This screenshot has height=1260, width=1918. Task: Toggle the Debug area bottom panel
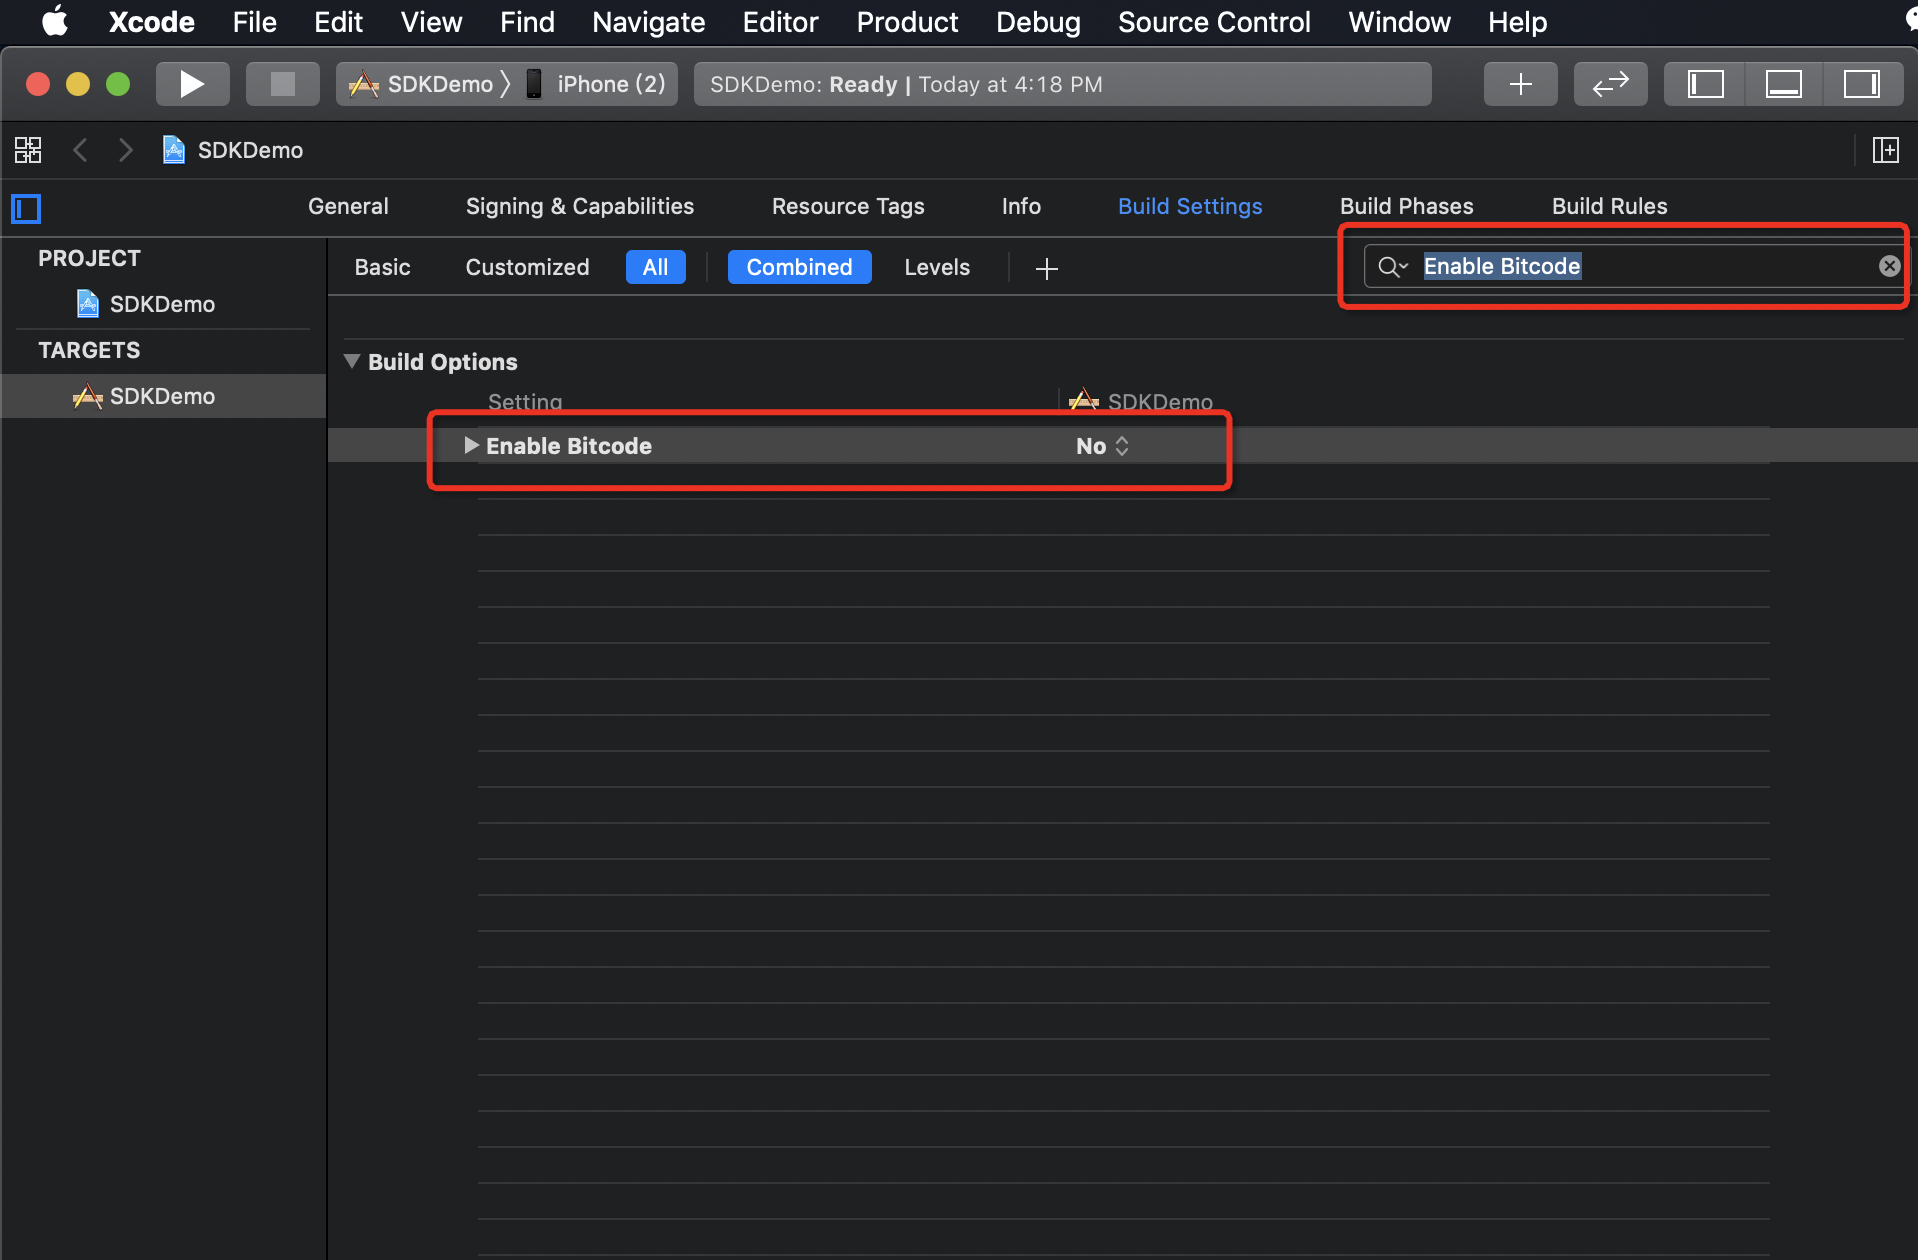pos(1783,84)
